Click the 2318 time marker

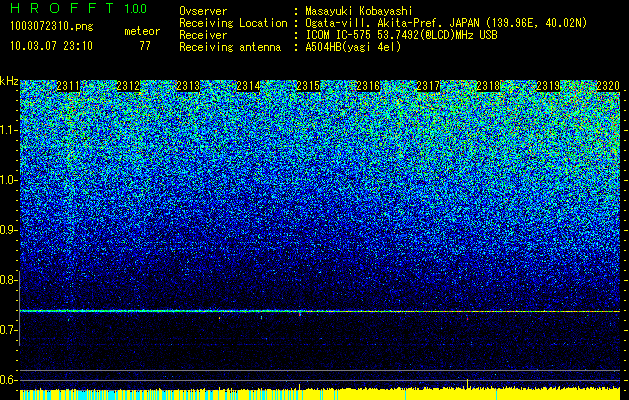coord(488,86)
